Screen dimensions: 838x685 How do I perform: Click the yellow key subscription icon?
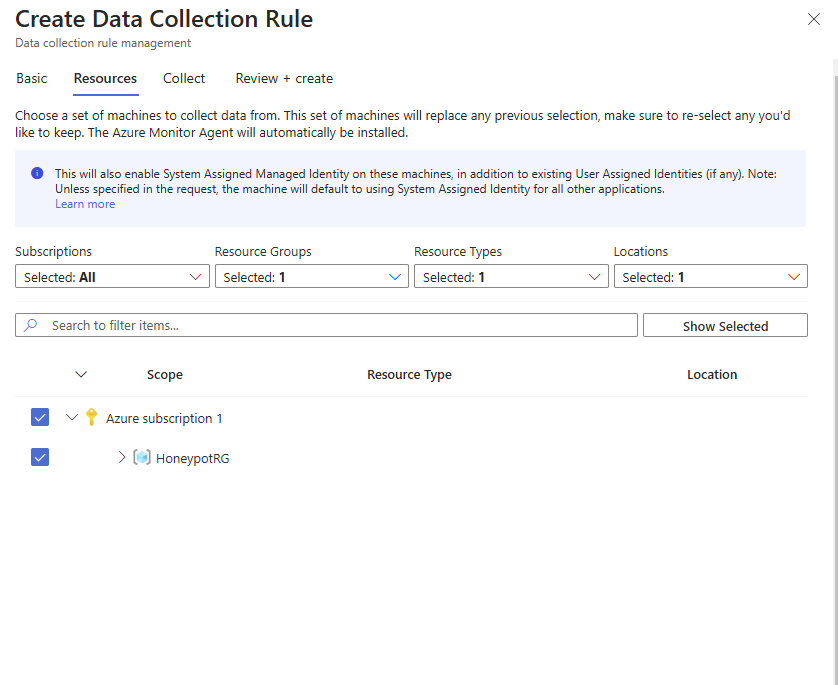point(91,417)
